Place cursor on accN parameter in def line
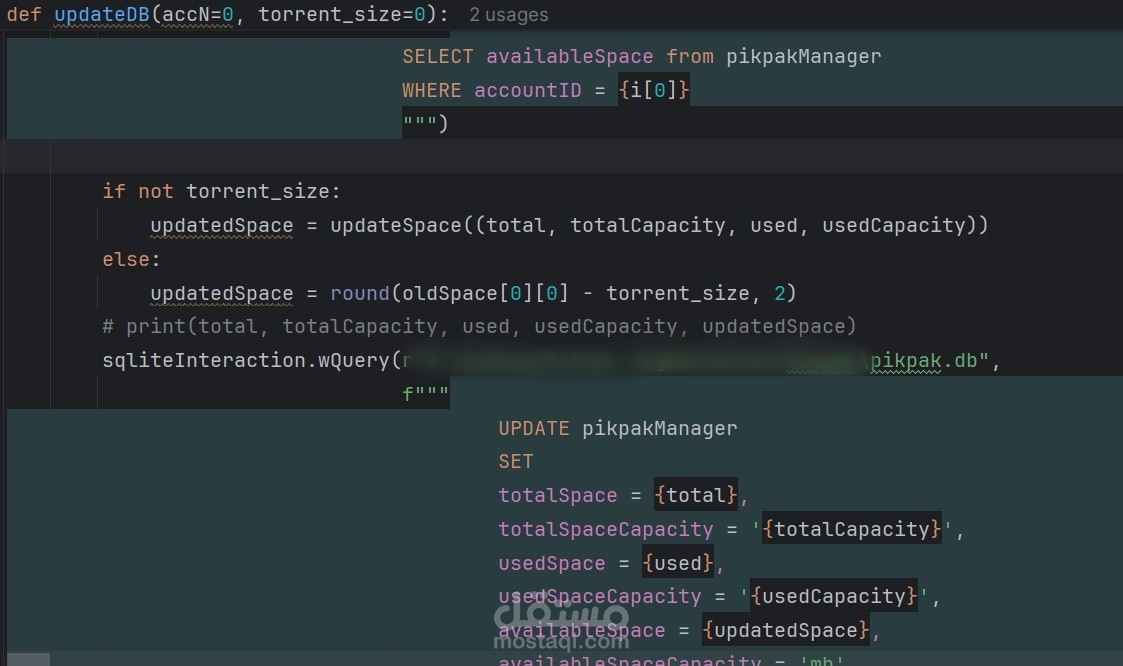 pyautogui.click(x=185, y=14)
